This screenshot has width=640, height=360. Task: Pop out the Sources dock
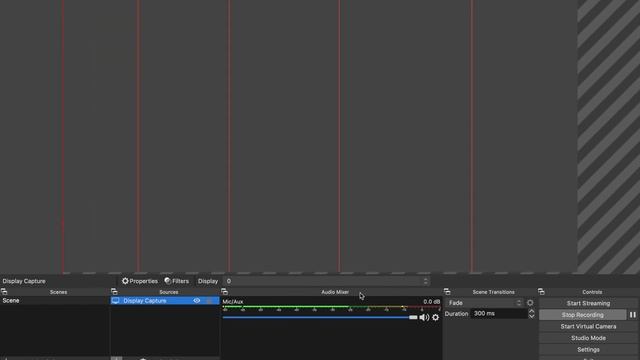pyautogui.click(x=114, y=291)
